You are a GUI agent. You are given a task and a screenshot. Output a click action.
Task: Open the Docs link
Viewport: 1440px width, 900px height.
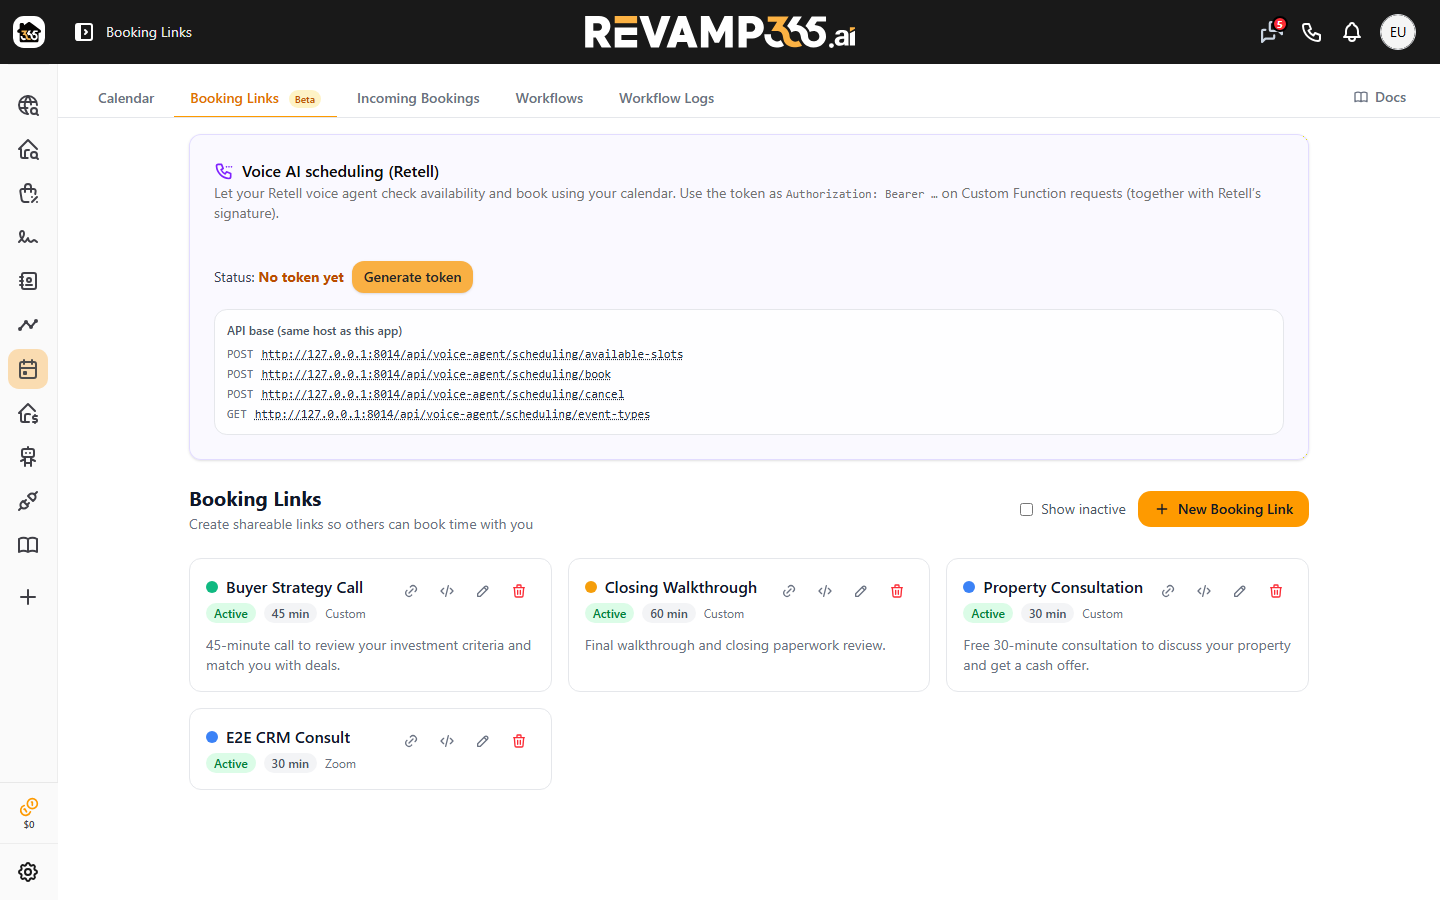[1380, 97]
